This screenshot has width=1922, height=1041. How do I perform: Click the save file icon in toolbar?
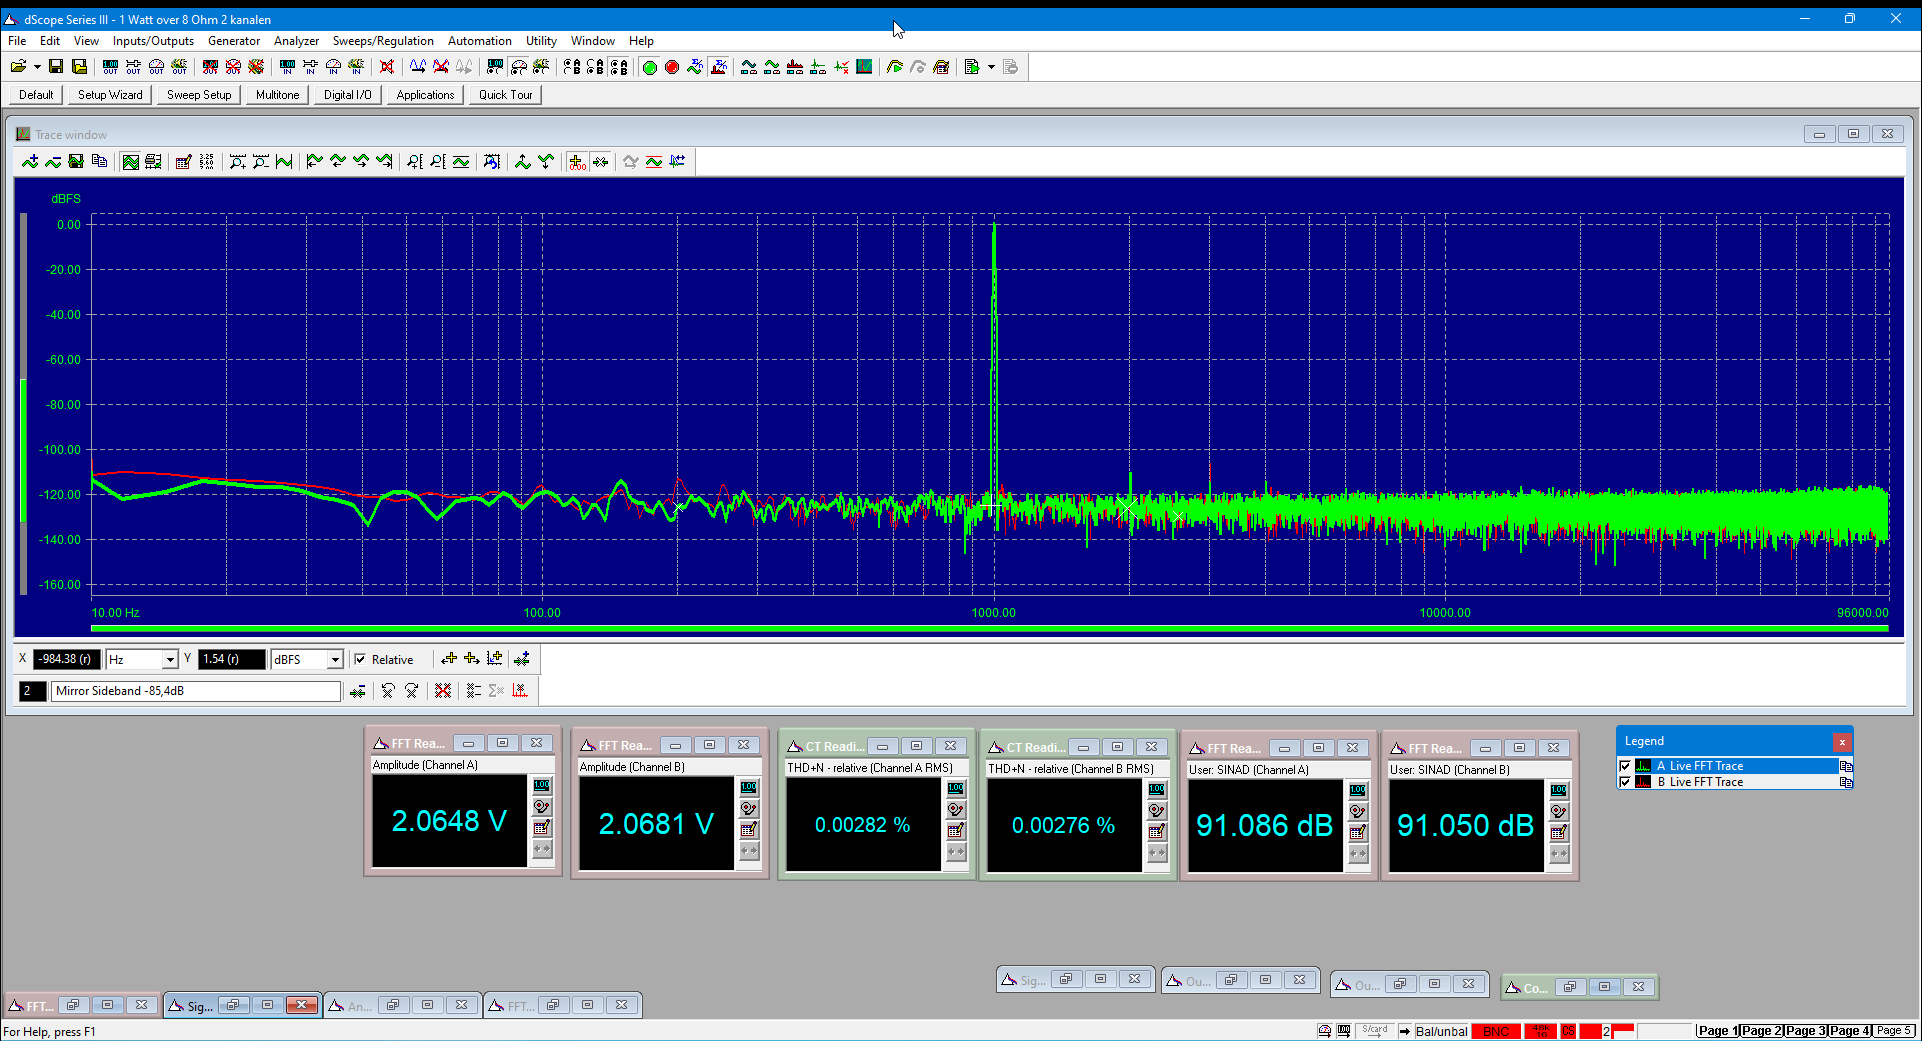[56, 67]
